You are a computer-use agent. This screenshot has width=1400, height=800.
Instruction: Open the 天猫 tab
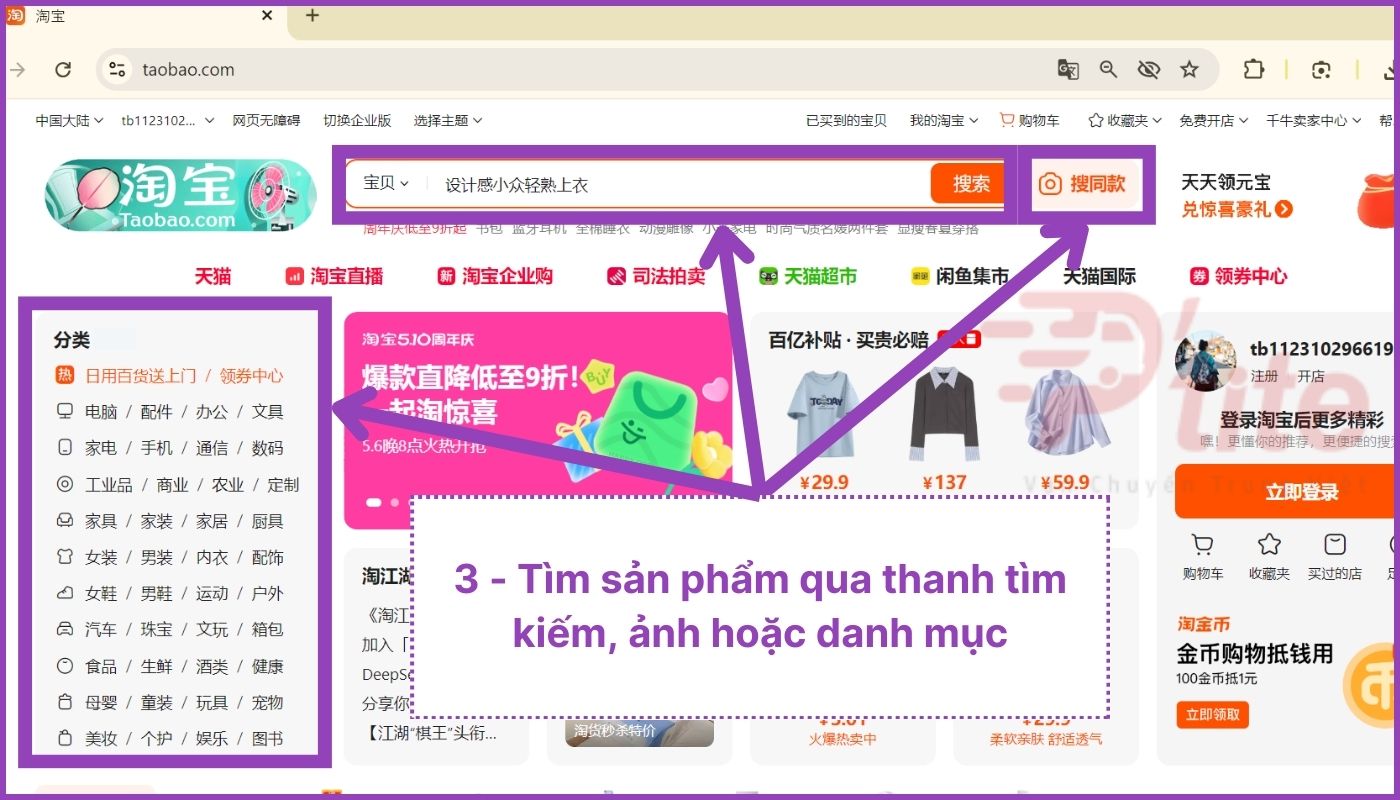213,276
